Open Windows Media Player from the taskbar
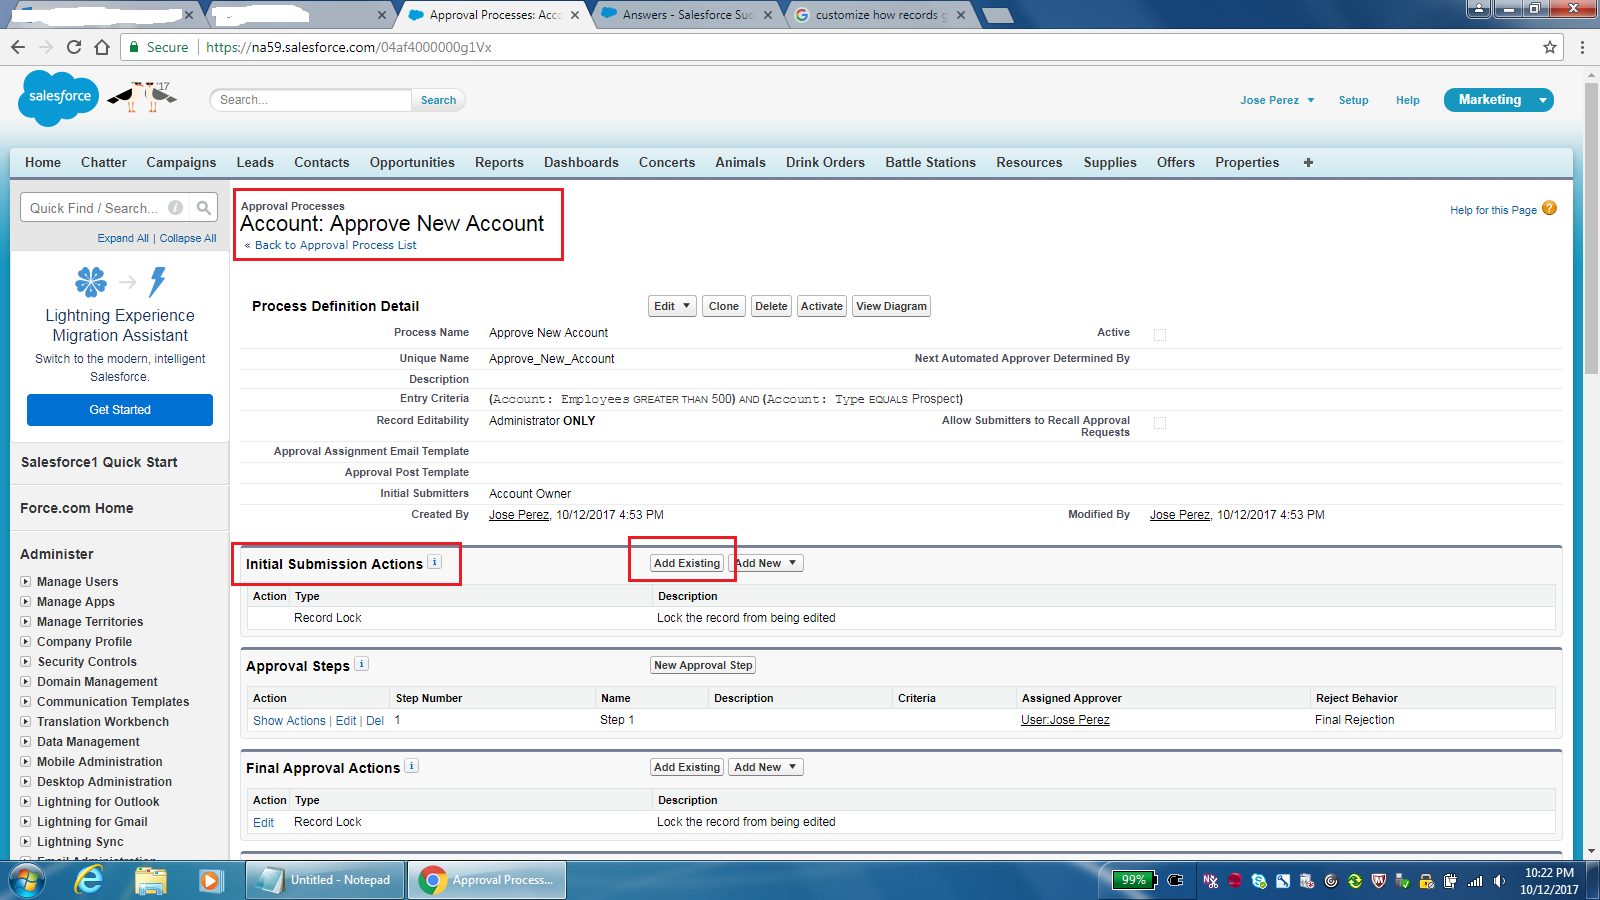The image size is (1600, 900). pos(210,880)
